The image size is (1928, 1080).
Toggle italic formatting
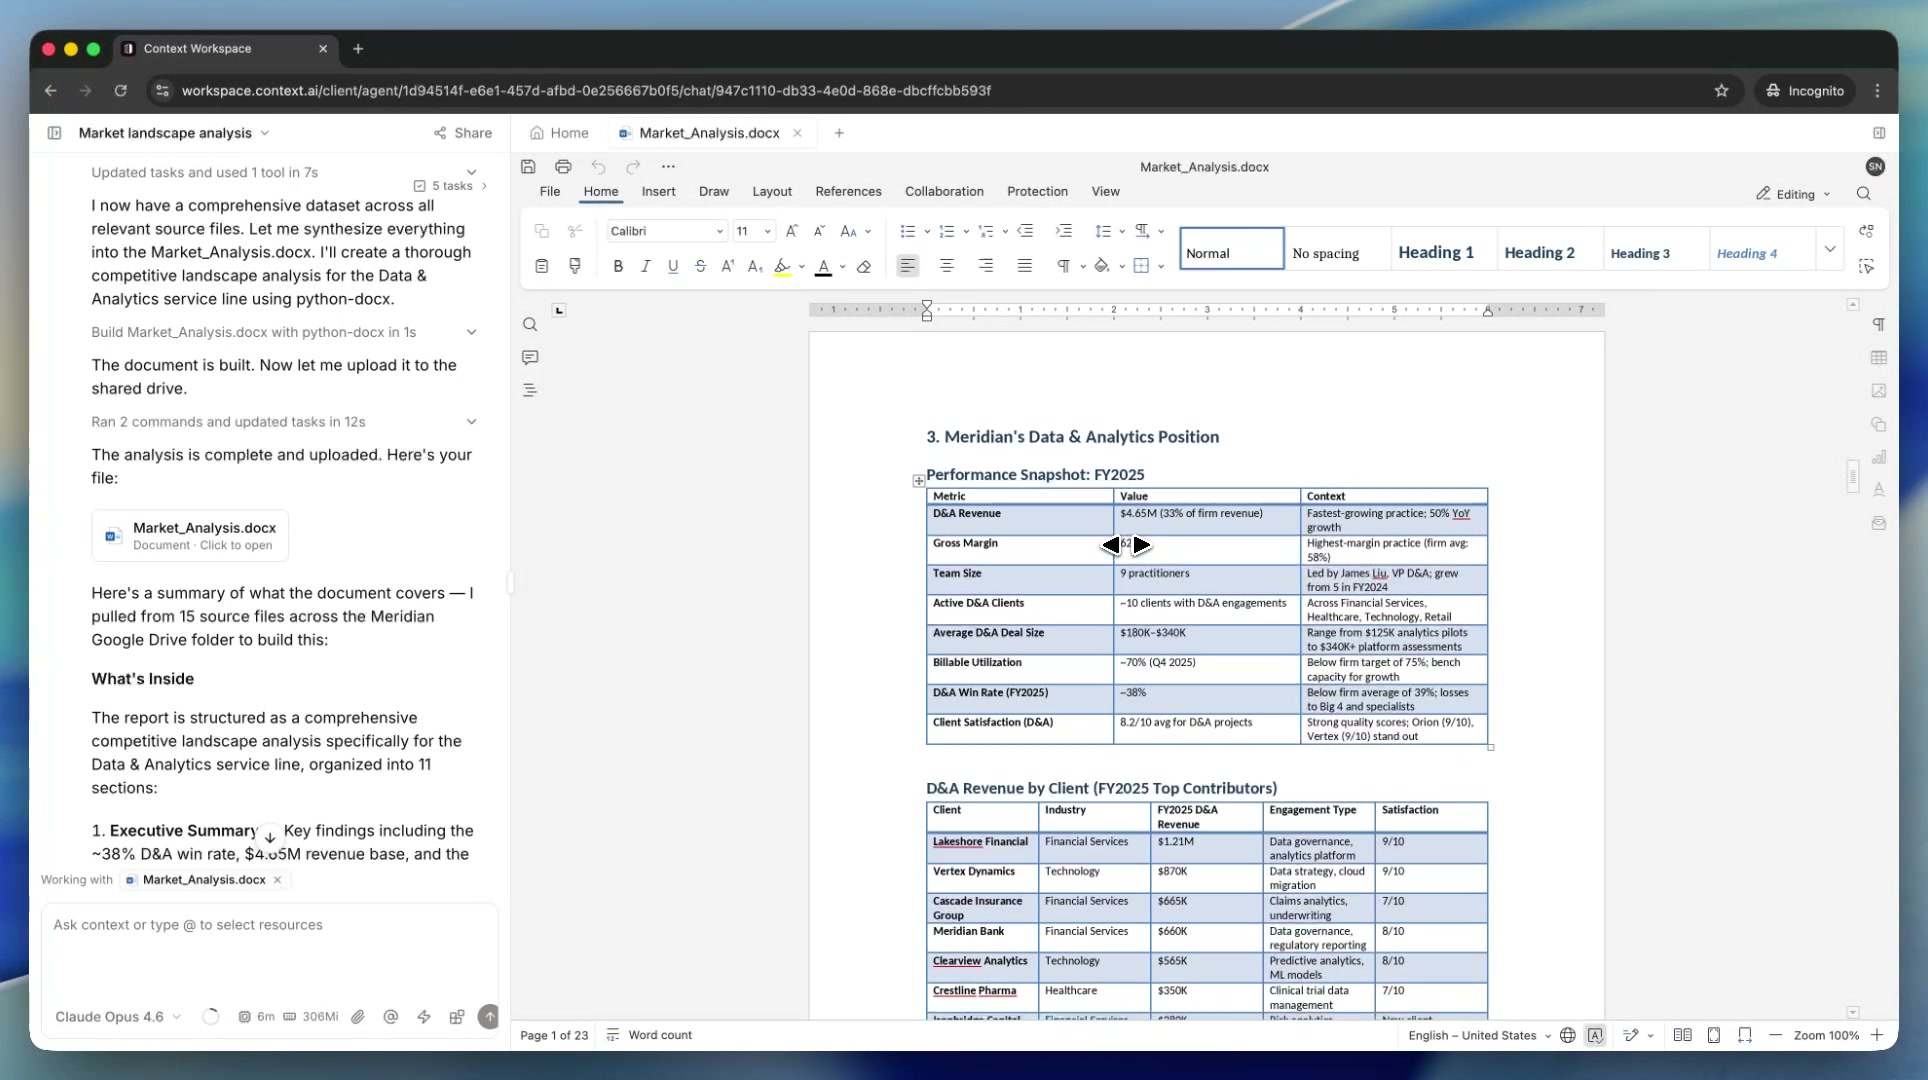coord(645,266)
